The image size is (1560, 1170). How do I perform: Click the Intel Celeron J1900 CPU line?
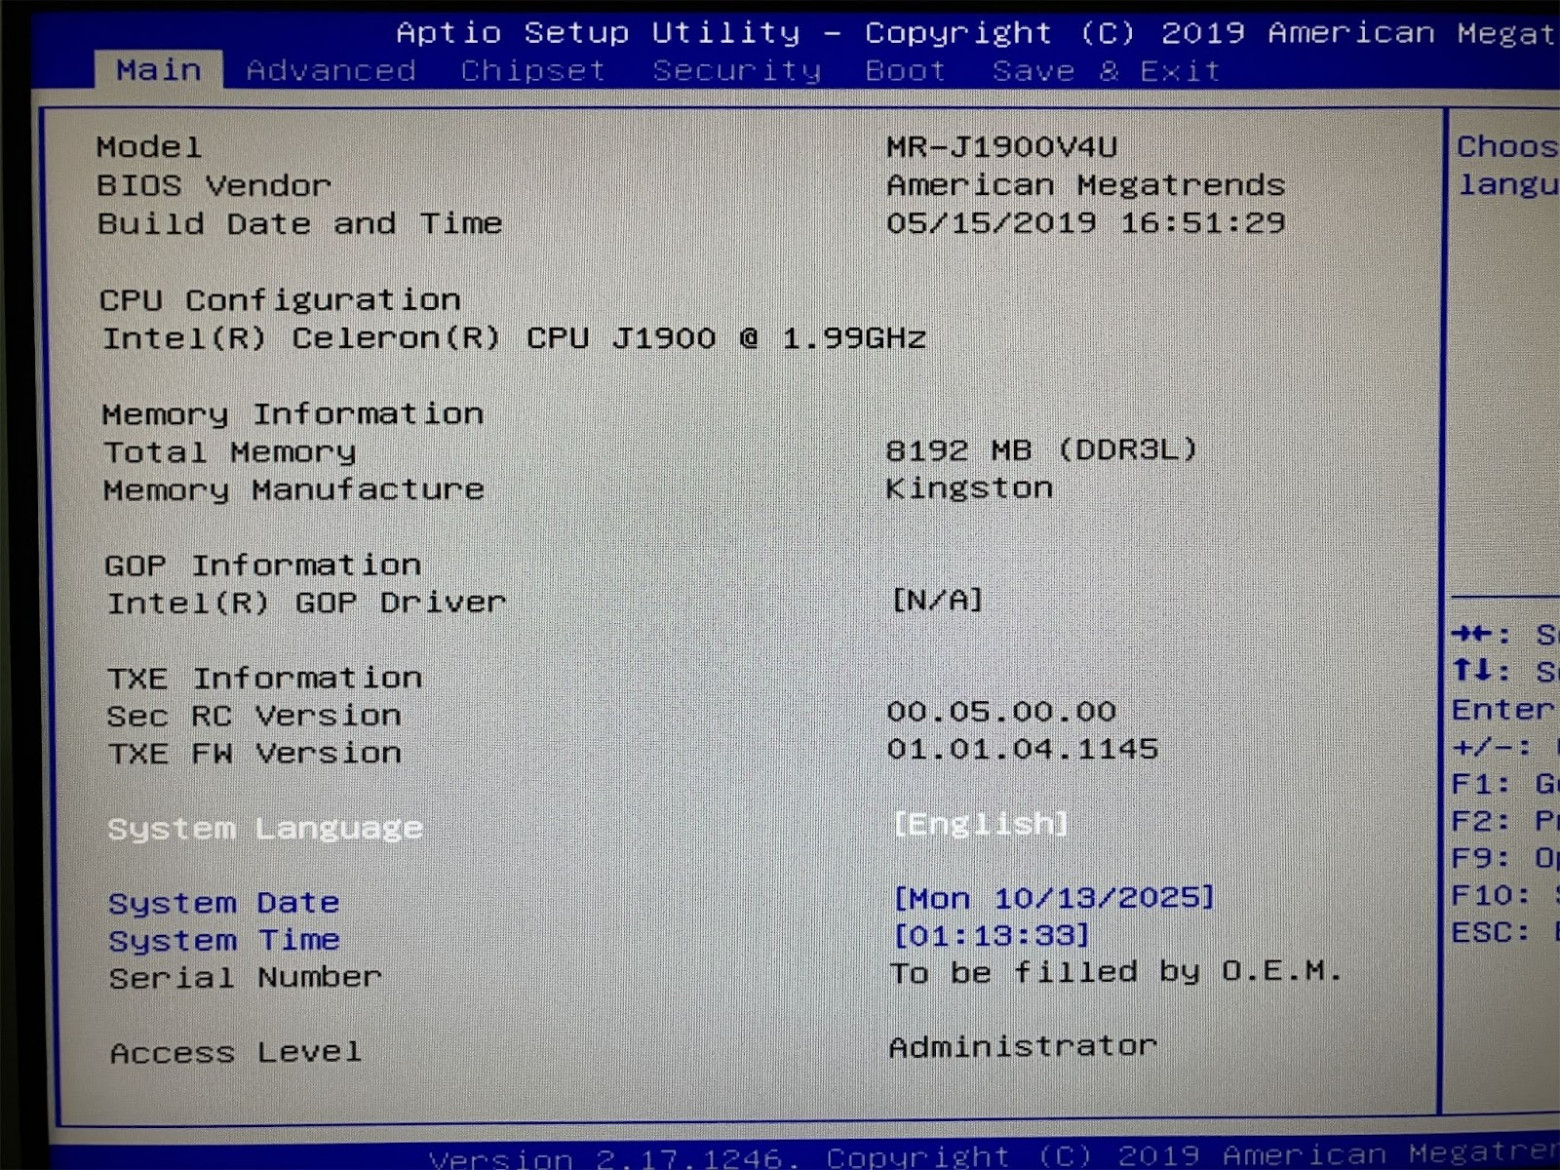pyautogui.click(x=514, y=338)
